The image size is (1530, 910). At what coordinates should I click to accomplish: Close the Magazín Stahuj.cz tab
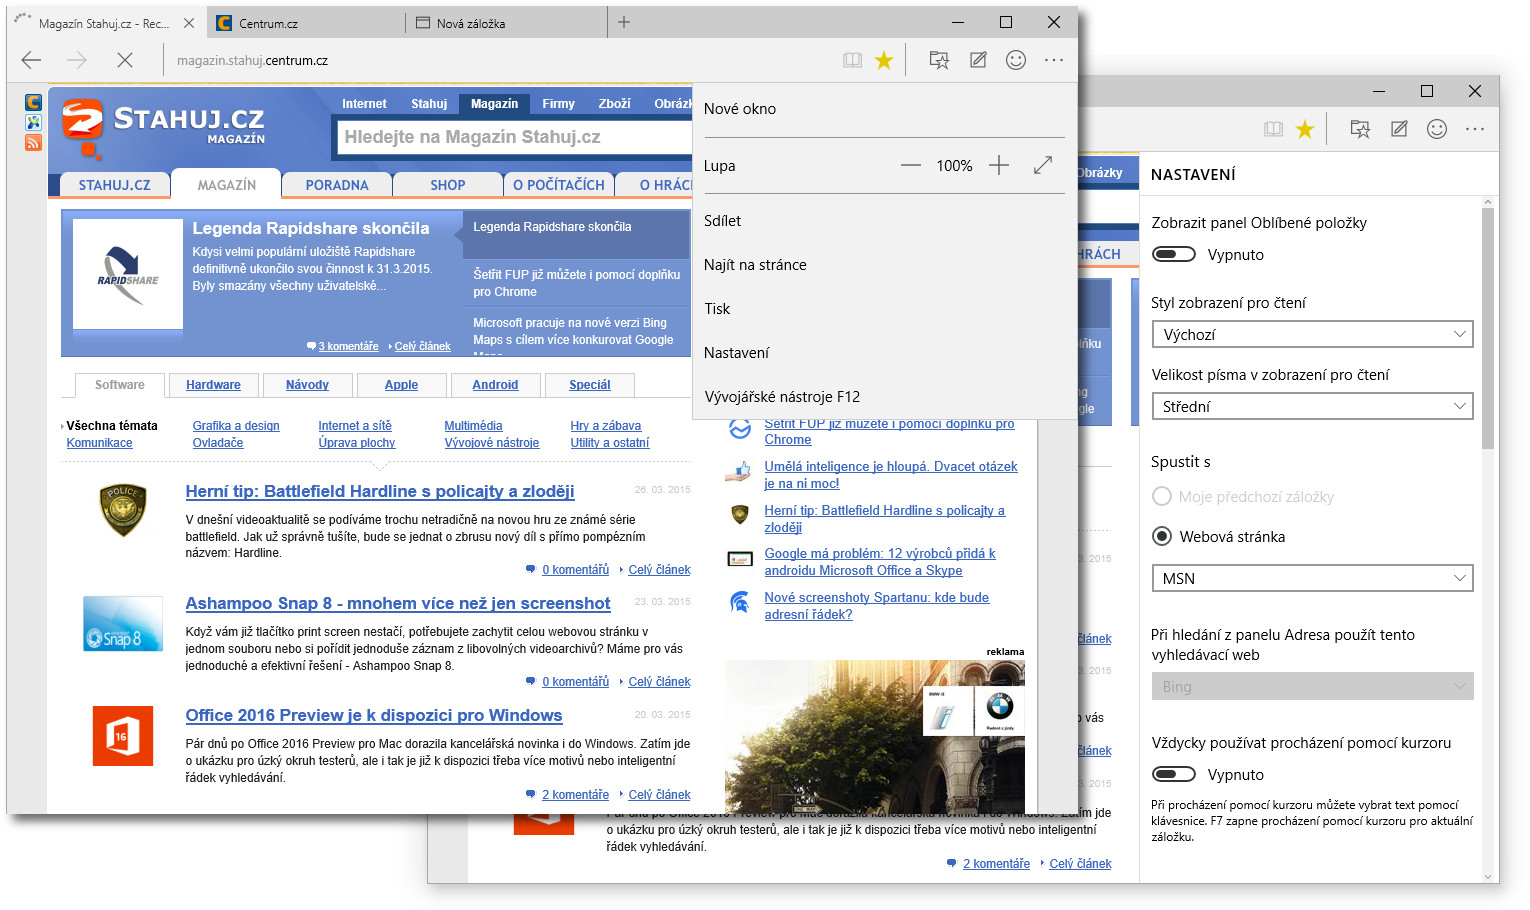tap(188, 23)
